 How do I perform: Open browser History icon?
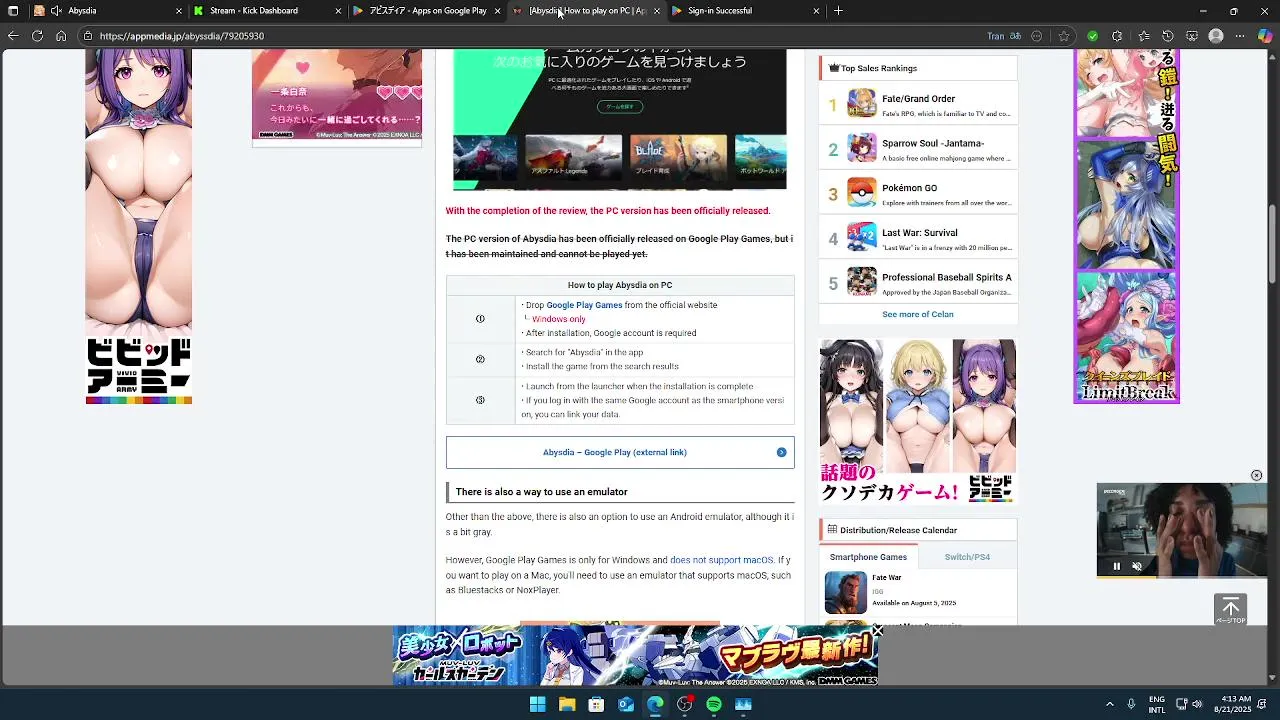click(x=1167, y=36)
